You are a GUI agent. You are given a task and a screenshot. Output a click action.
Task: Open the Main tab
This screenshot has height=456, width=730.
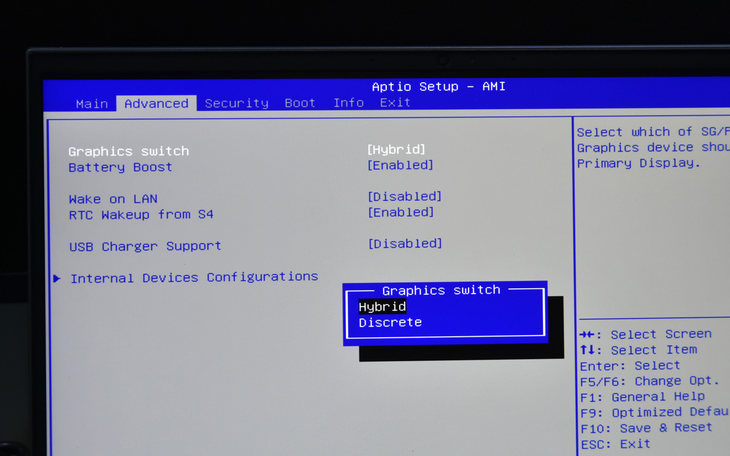[x=92, y=103]
